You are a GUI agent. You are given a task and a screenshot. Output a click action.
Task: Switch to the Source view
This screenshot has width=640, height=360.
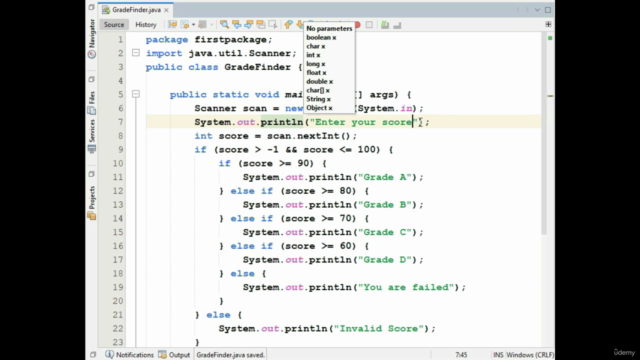[114, 24]
